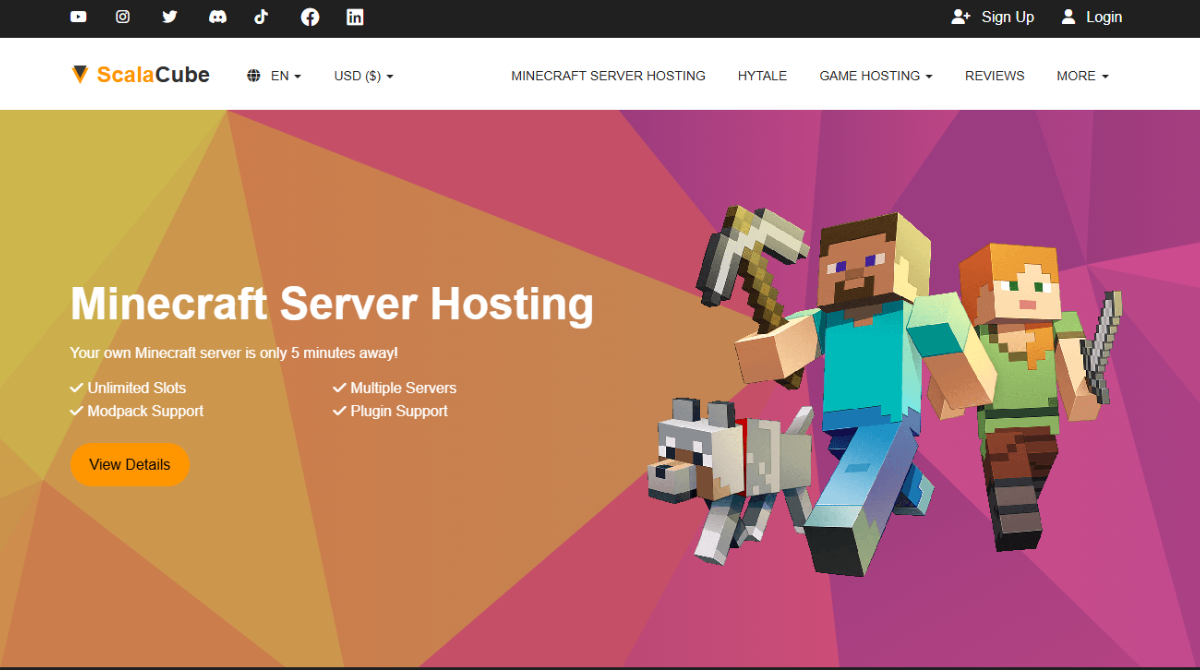
Task: Open the Discord social icon
Action: (x=217, y=17)
